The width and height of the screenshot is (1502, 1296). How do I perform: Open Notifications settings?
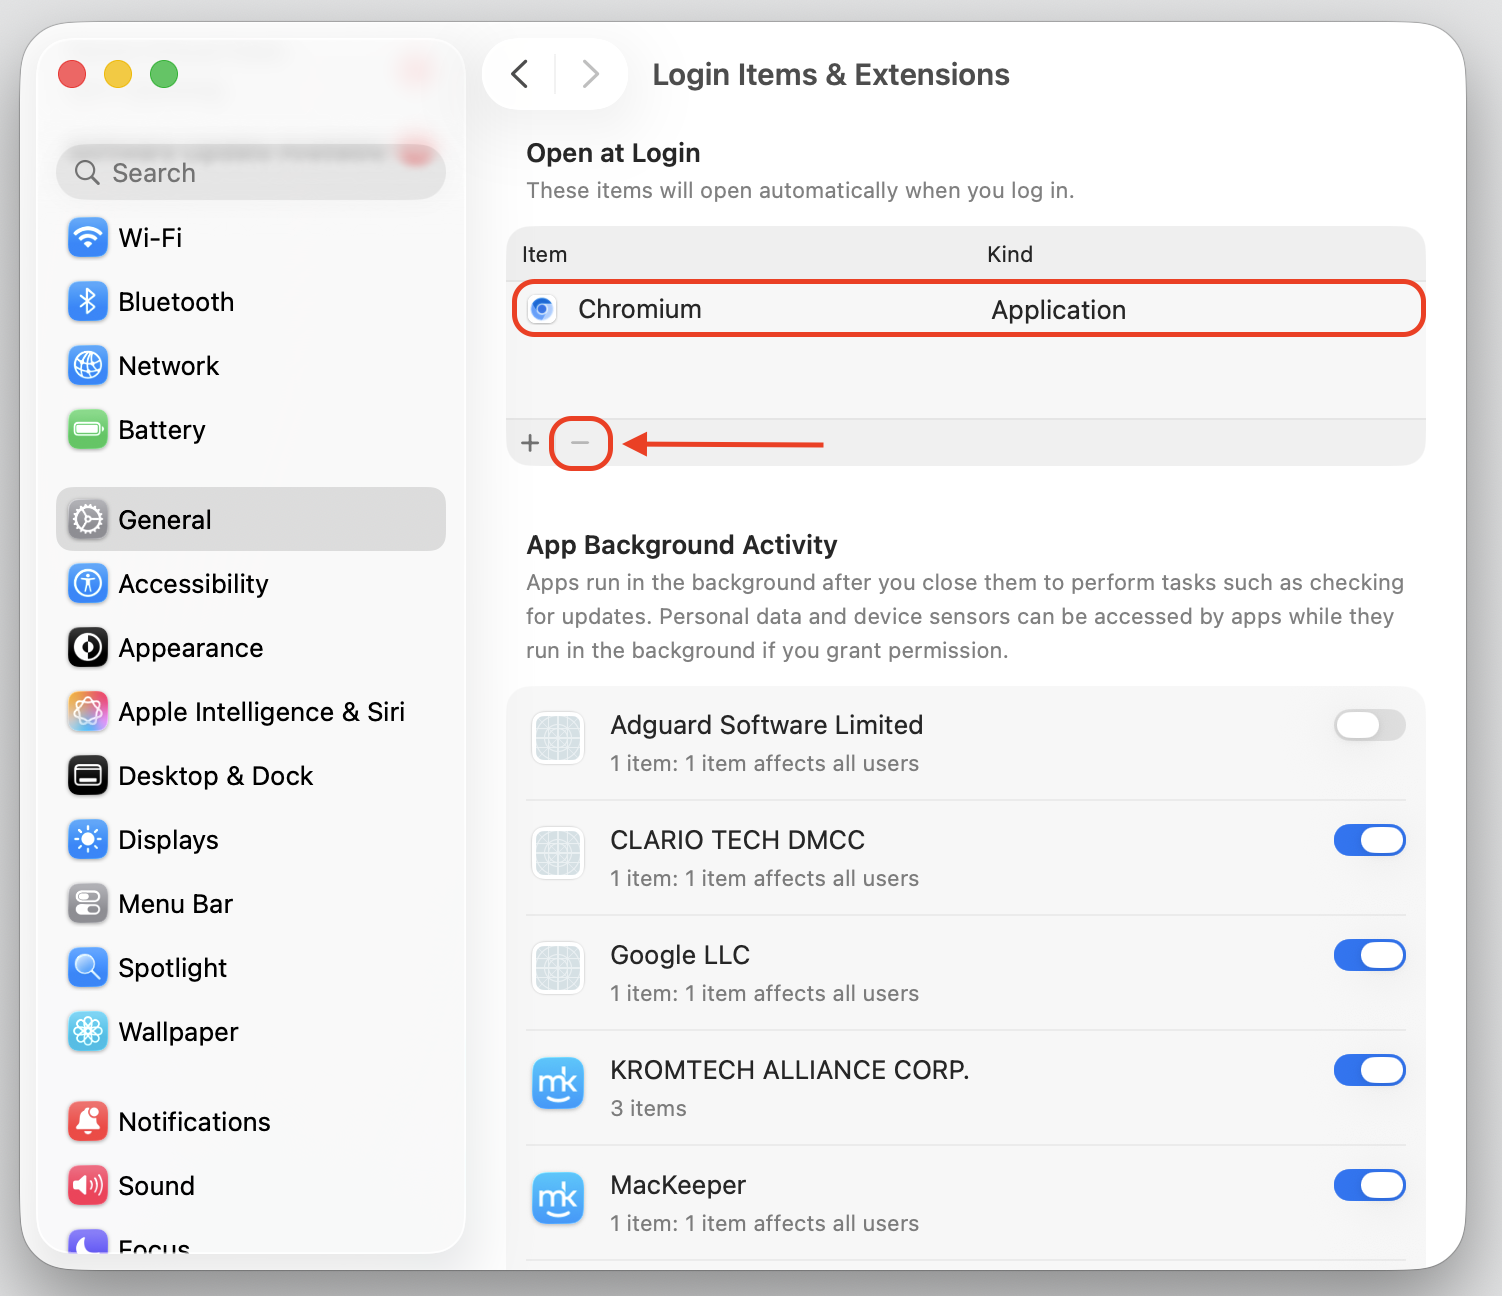click(x=251, y=1122)
